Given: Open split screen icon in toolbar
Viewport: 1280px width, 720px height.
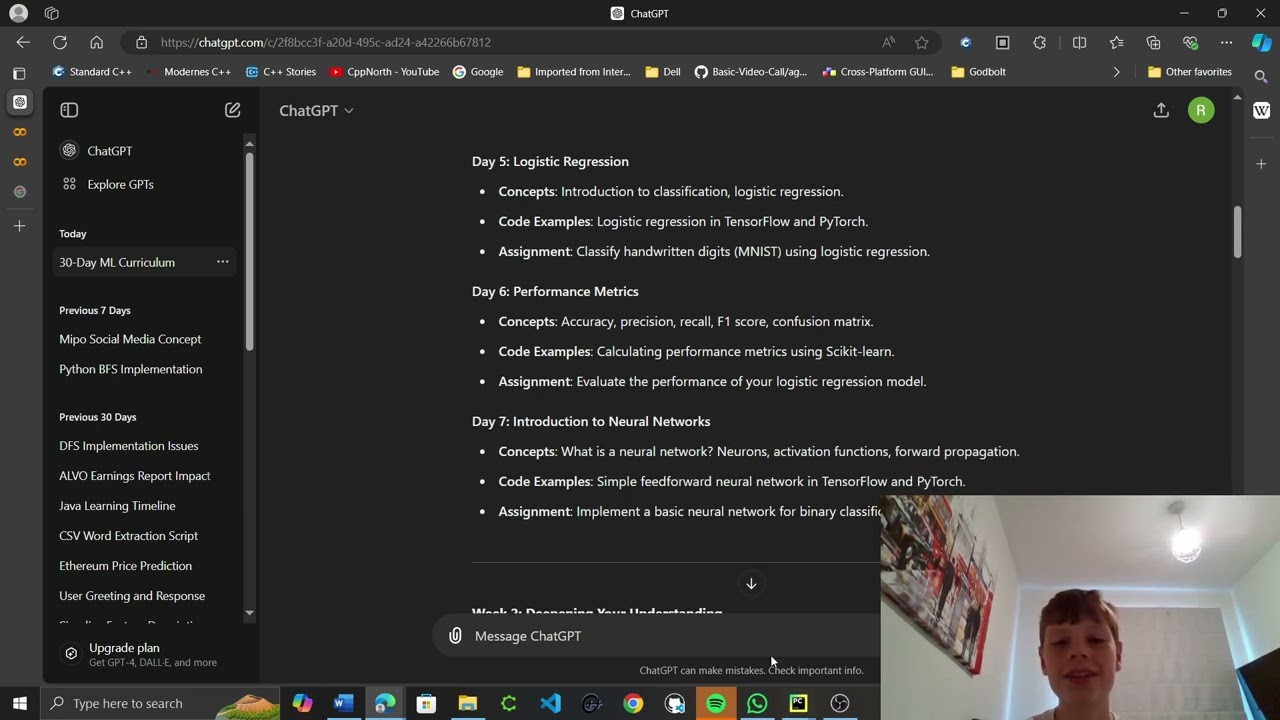Looking at the screenshot, I should click(1079, 42).
